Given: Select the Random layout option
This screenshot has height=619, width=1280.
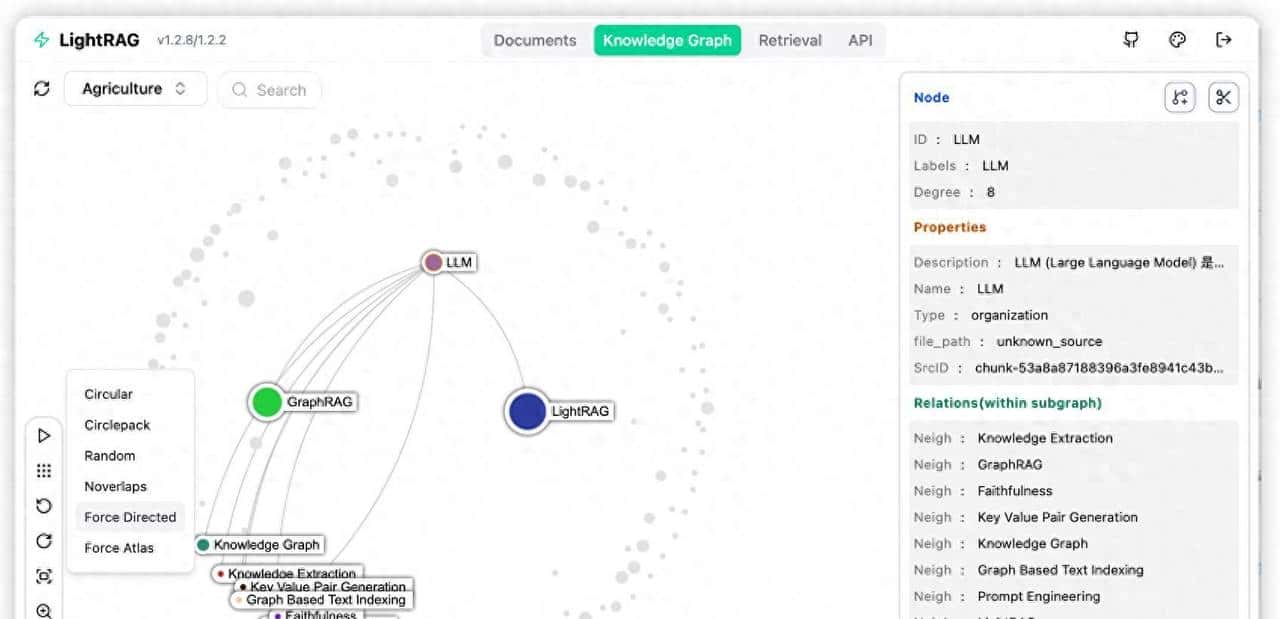Looking at the screenshot, I should tap(130, 456).
